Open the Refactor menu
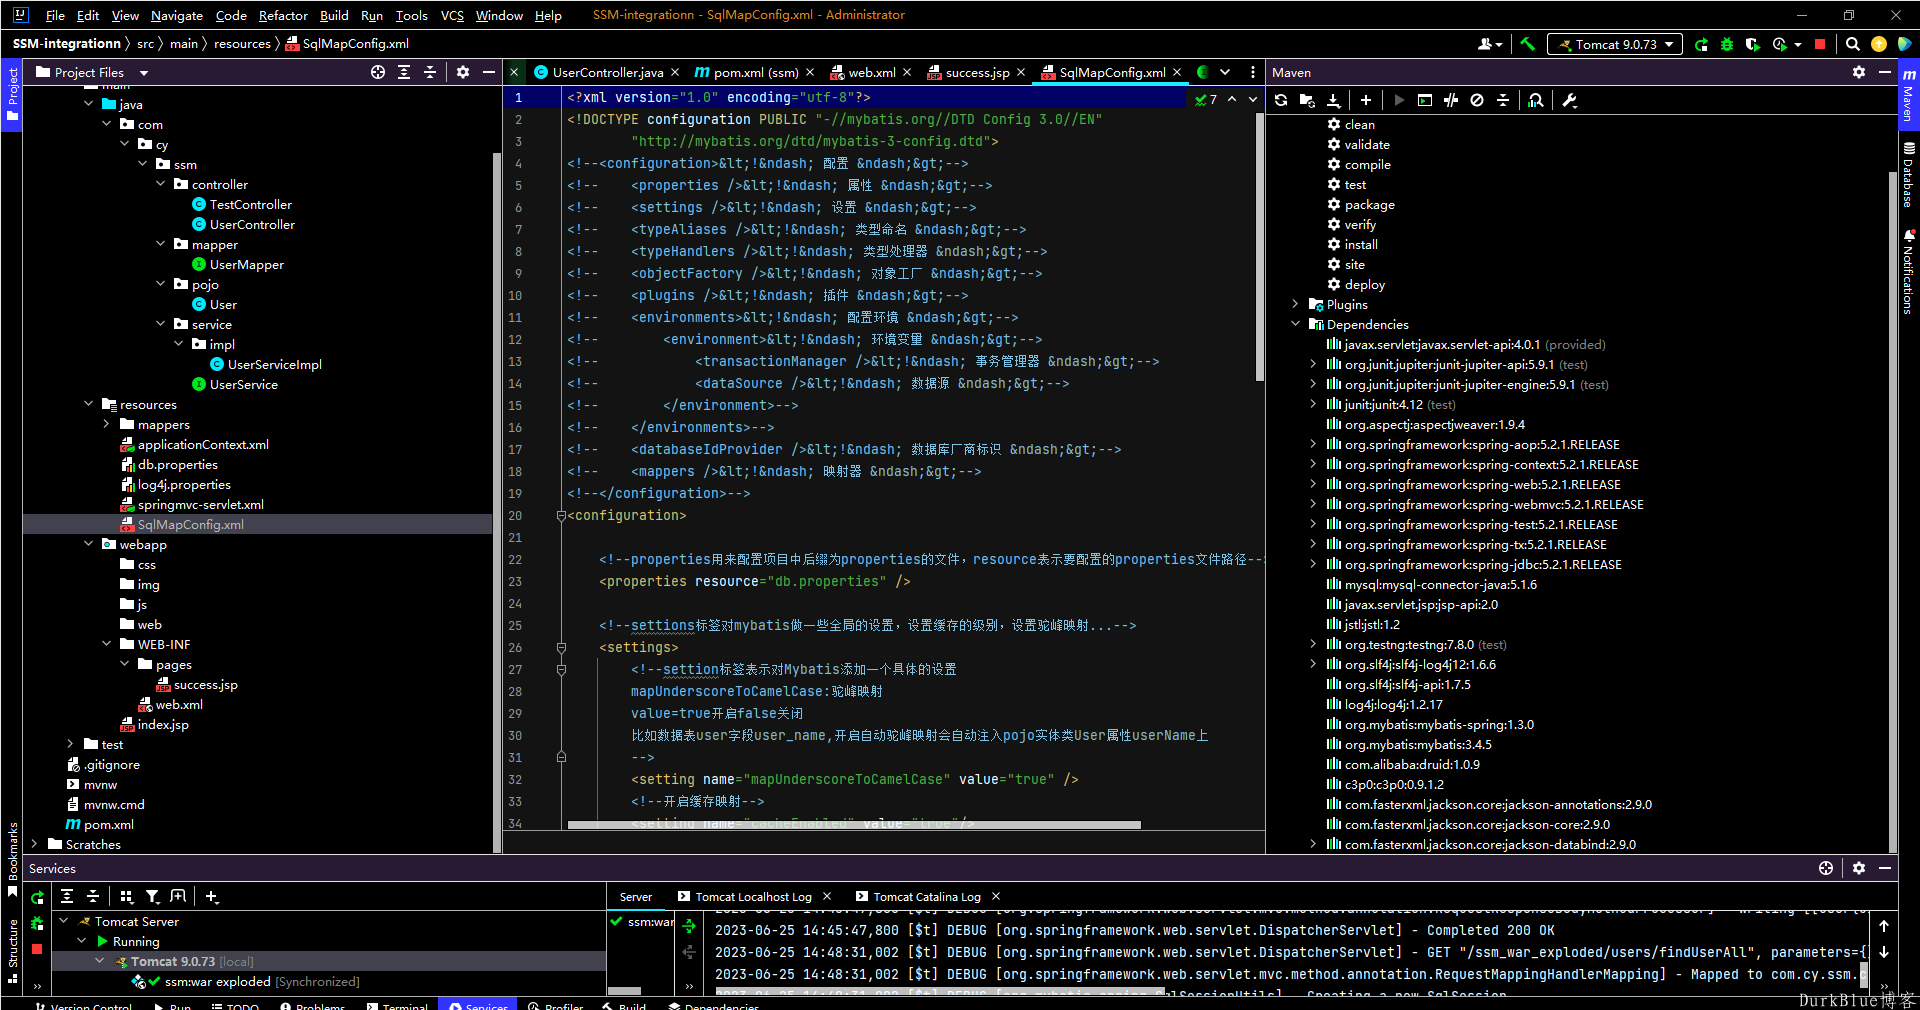Viewport: 1920px width, 1010px height. click(283, 15)
